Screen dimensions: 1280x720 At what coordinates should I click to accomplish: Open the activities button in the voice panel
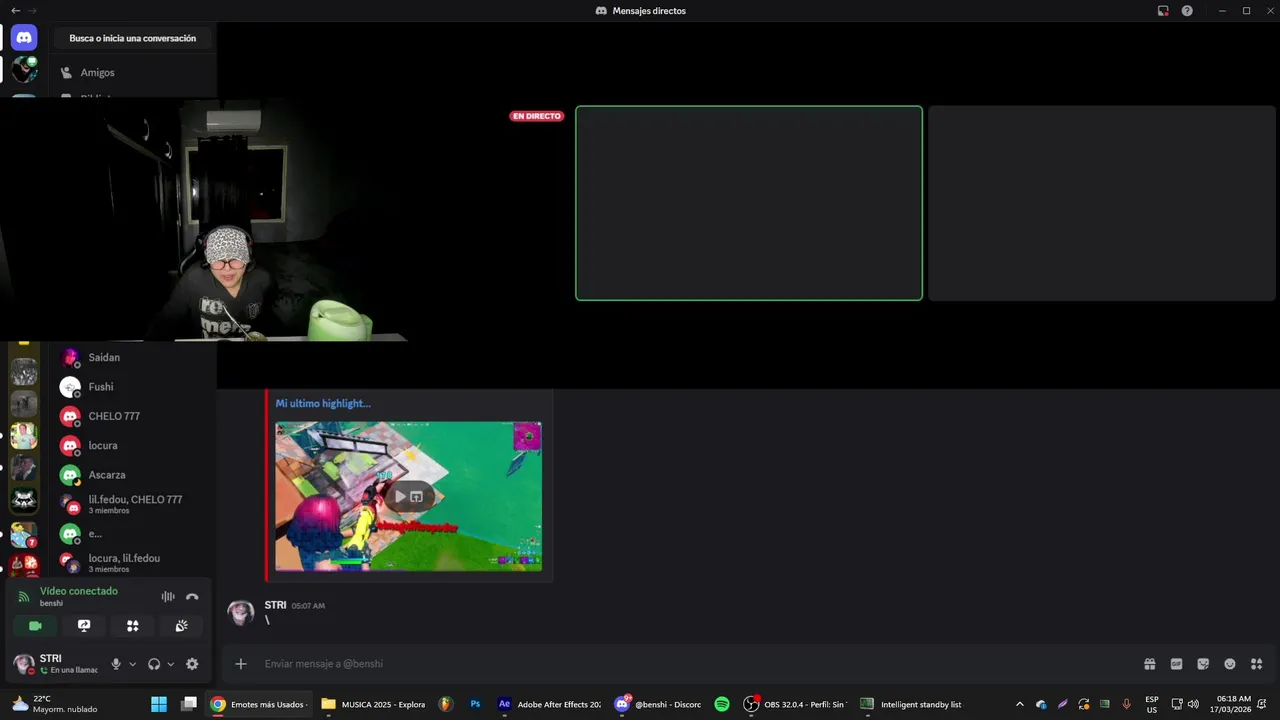pos(132,625)
